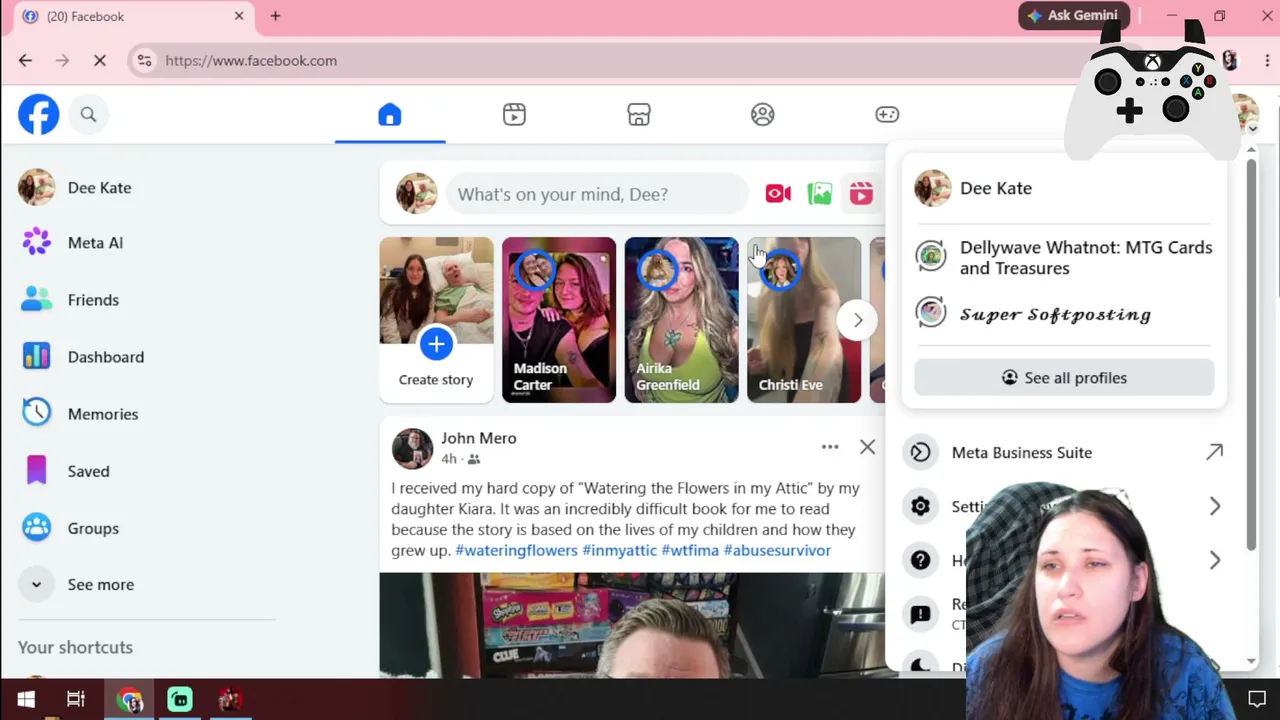This screenshot has width=1280, height=720.
Task: Click the chevron arrow beside Help
Action: coord(1215,560)
